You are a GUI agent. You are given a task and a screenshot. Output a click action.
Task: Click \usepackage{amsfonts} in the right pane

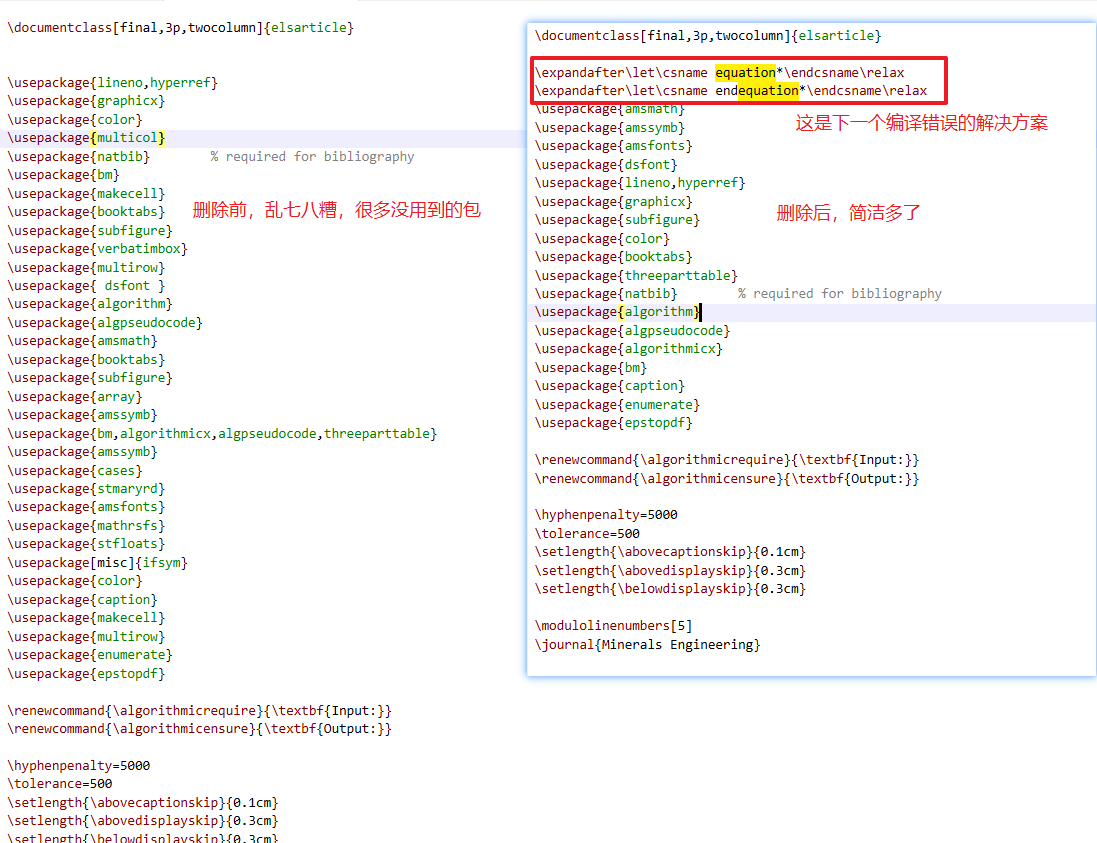tap(614, 146)
